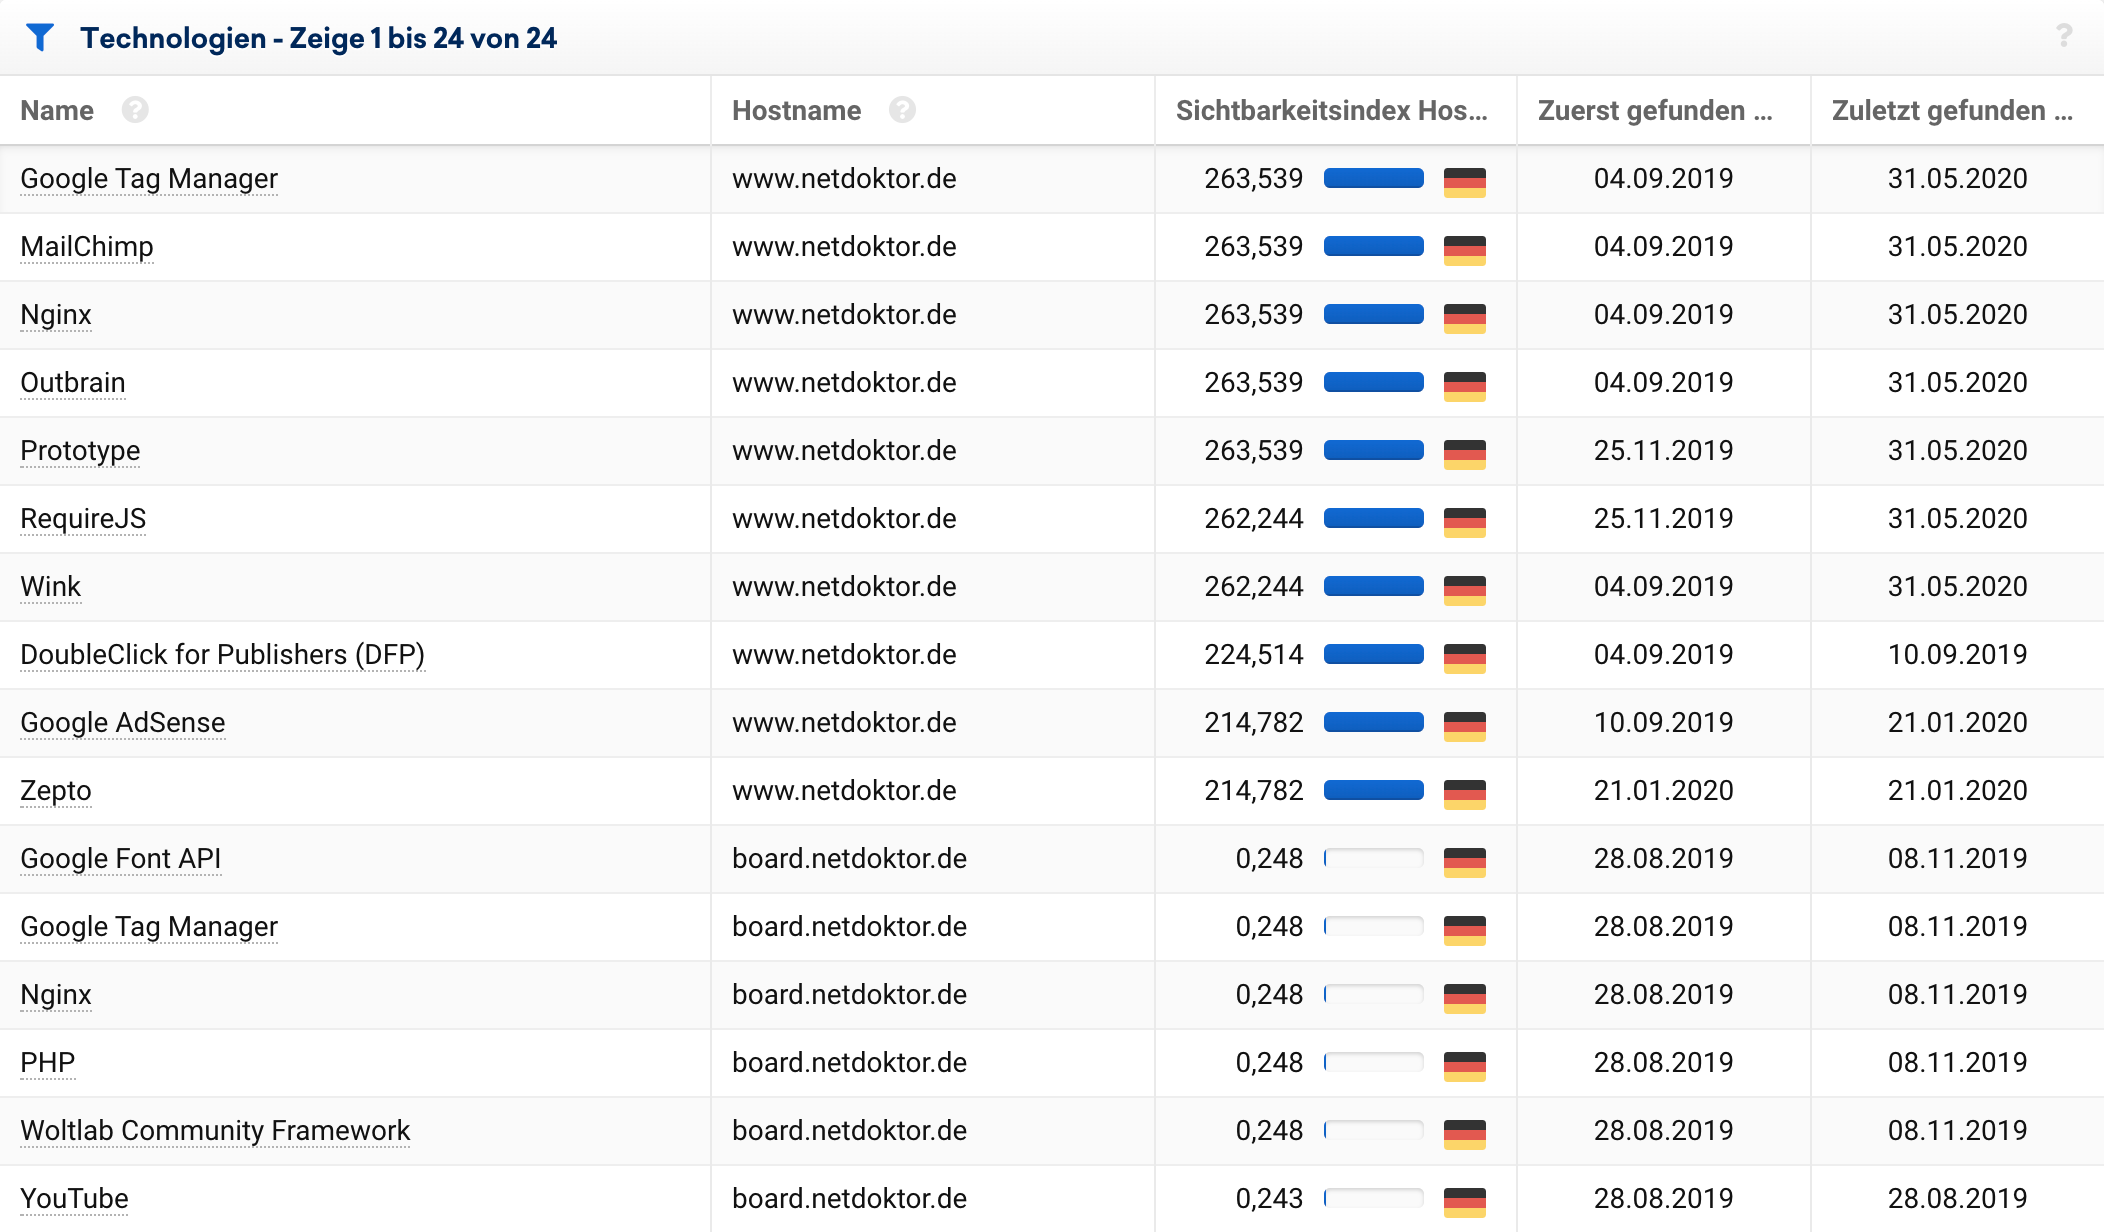Open the Outbrain technology link
Image resolution: width=2104 pixels, height=1232 pixels.
[x=73, y=383]
